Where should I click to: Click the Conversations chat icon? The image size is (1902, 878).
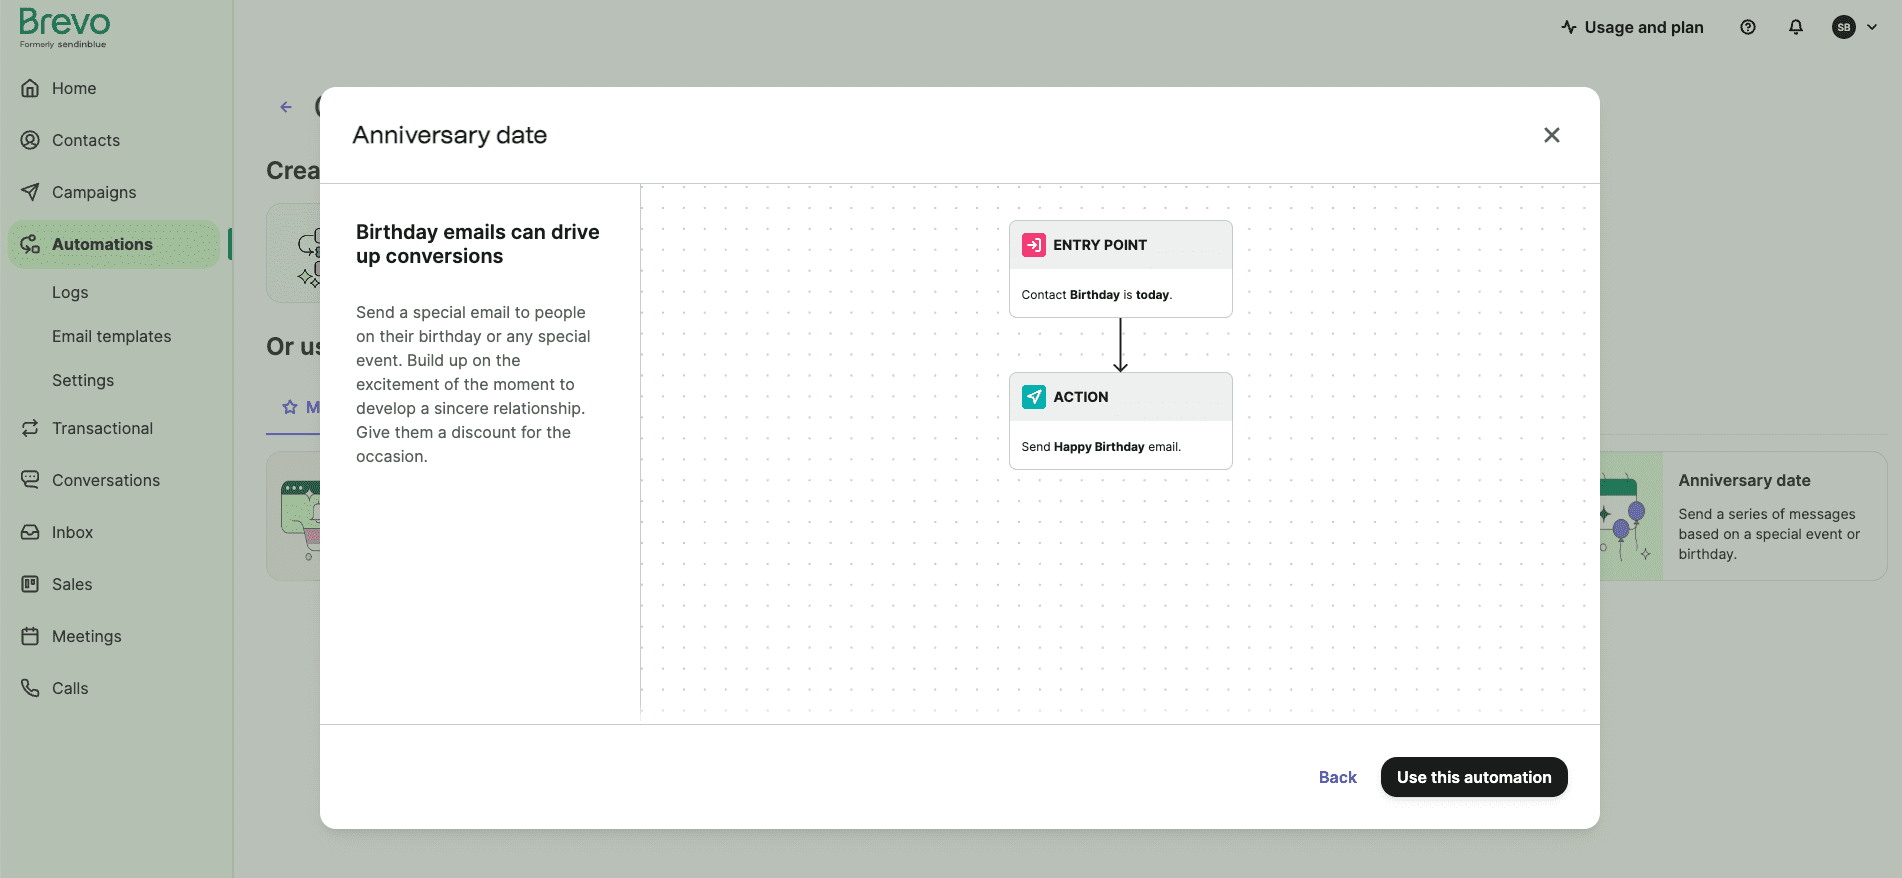point(30,480)
